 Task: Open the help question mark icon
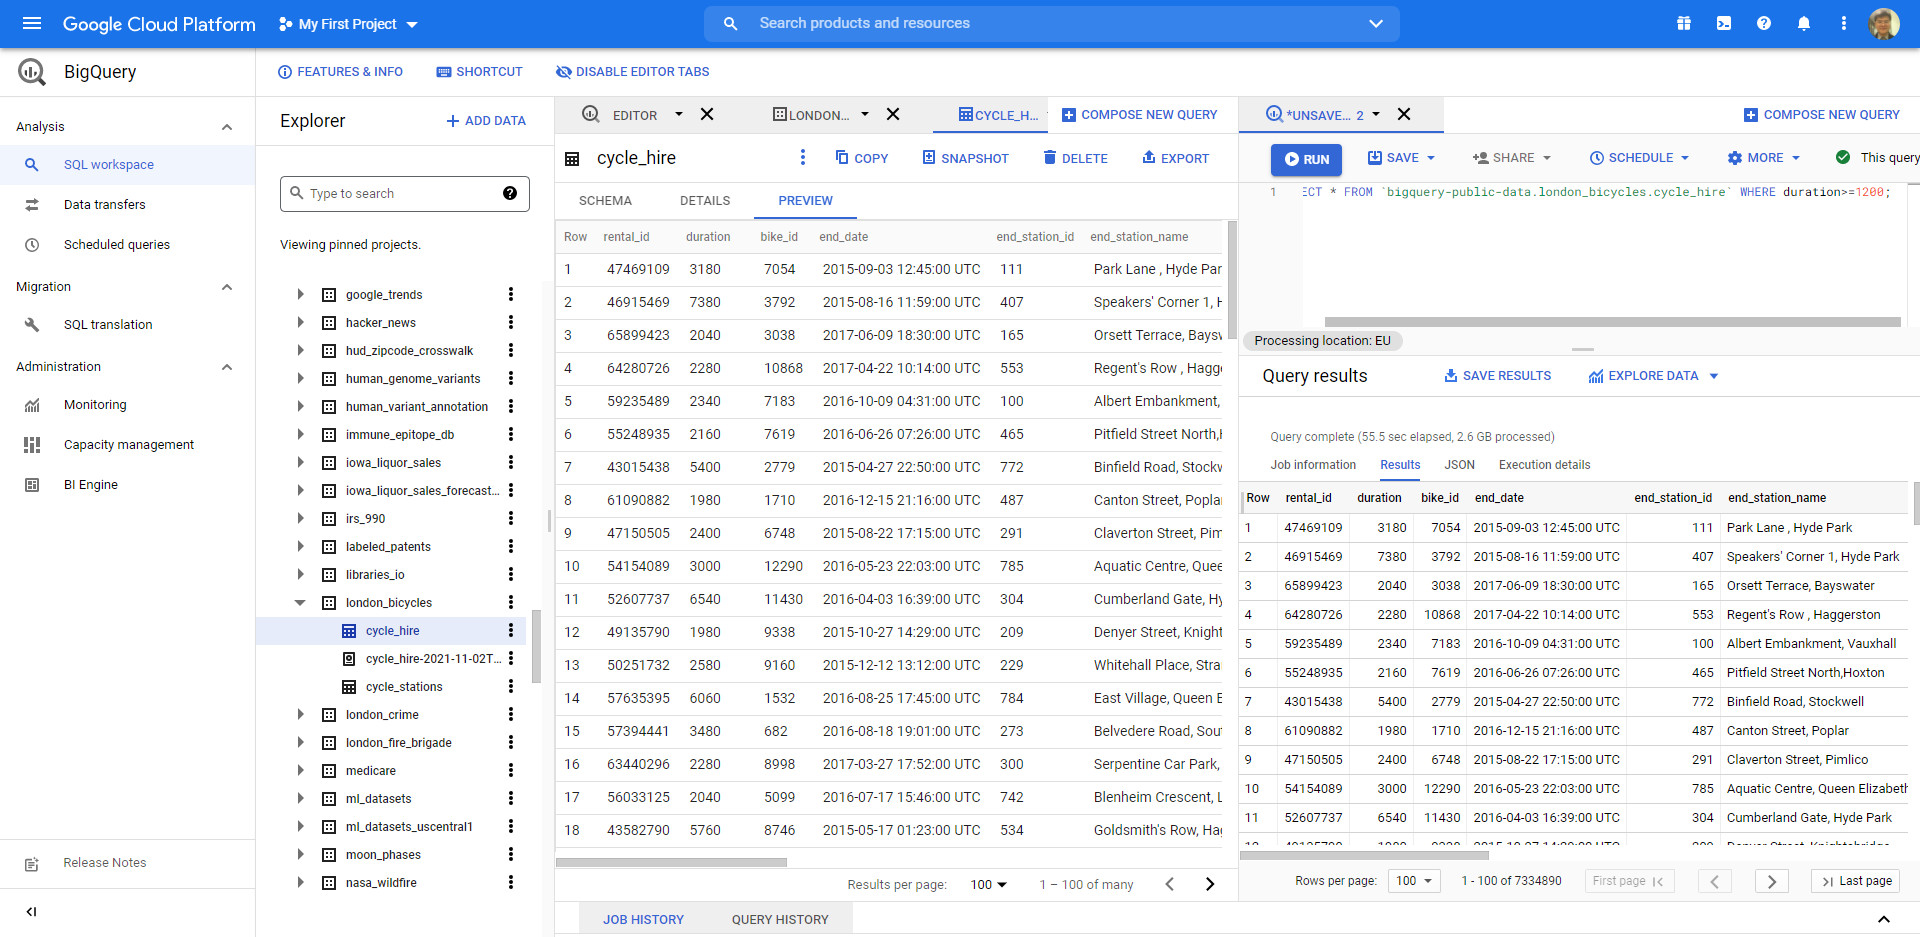[1764, 23]
